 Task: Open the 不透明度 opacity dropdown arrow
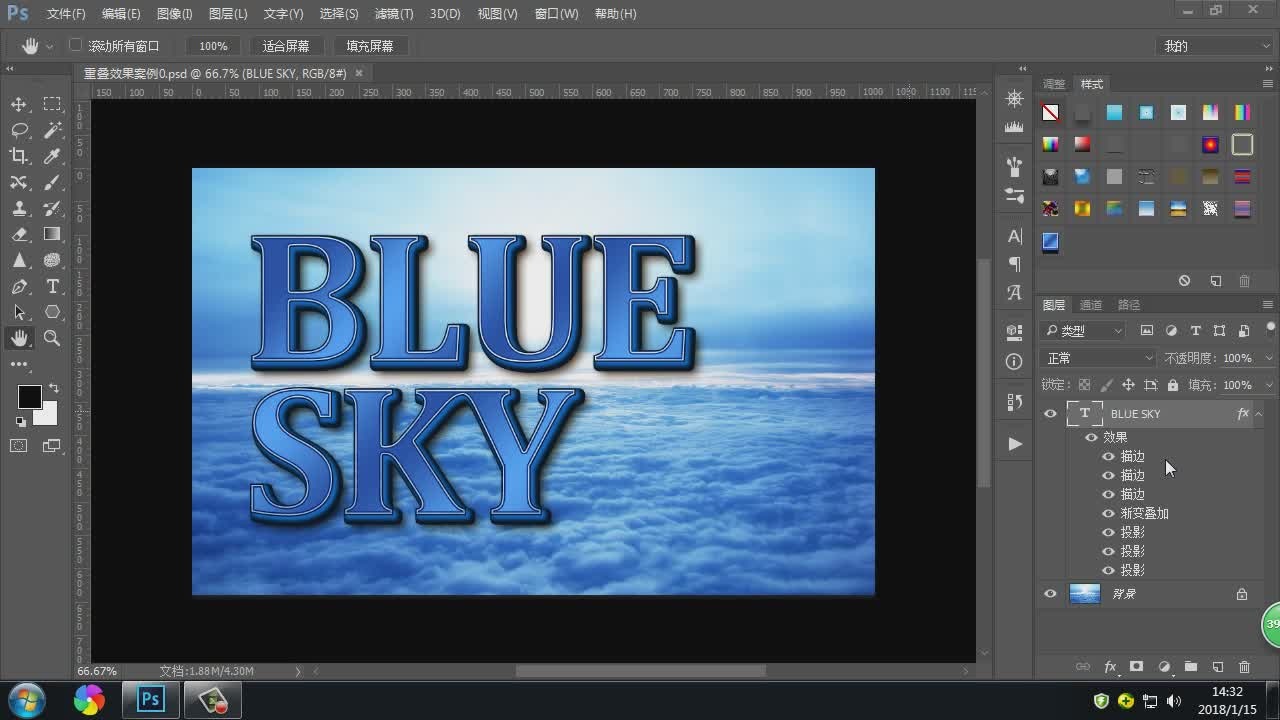[1269, 358]
